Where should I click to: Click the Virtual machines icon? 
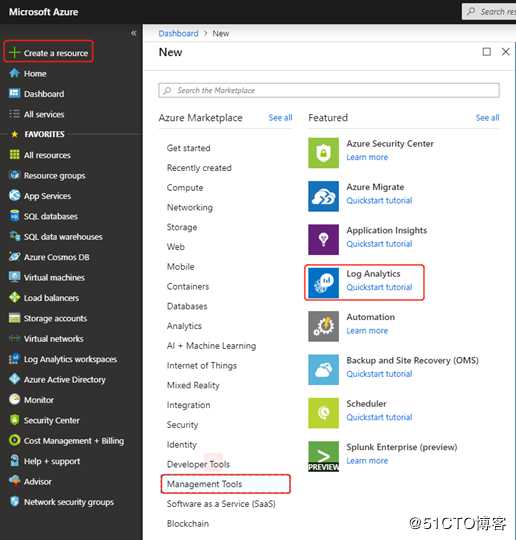14,277
